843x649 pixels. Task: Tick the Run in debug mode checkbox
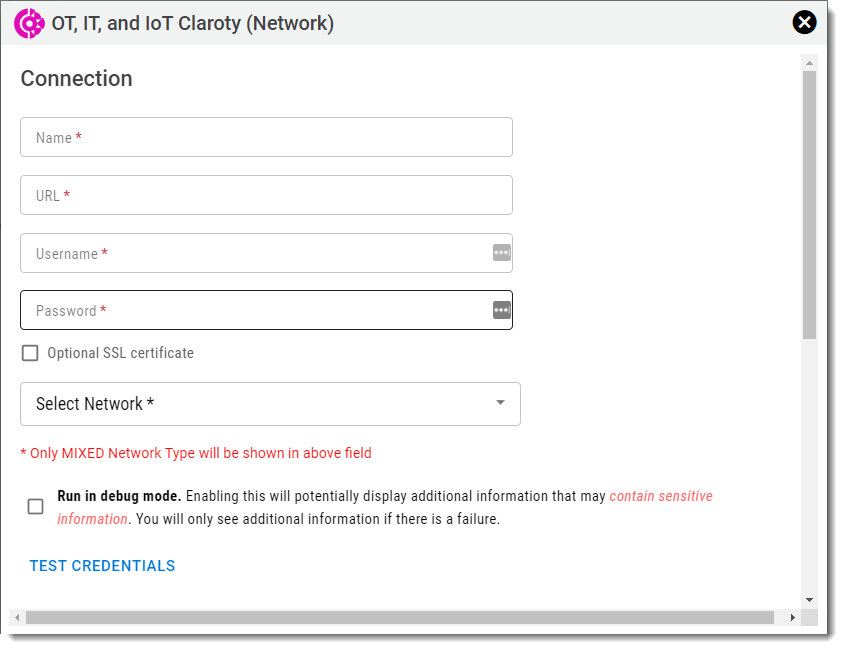[x=36, y=506]
